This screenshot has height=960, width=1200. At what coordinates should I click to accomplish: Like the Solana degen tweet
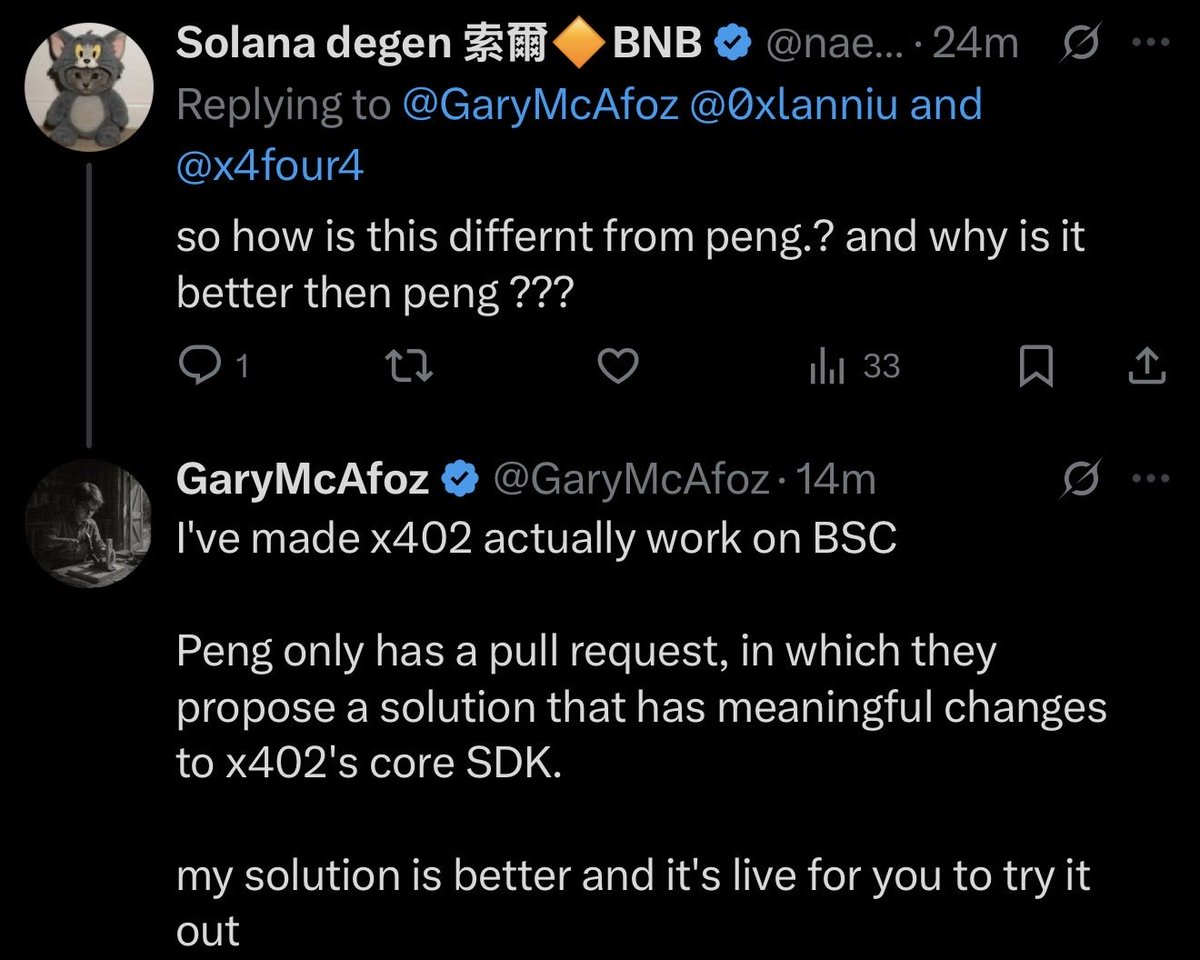tap(617, 369)
